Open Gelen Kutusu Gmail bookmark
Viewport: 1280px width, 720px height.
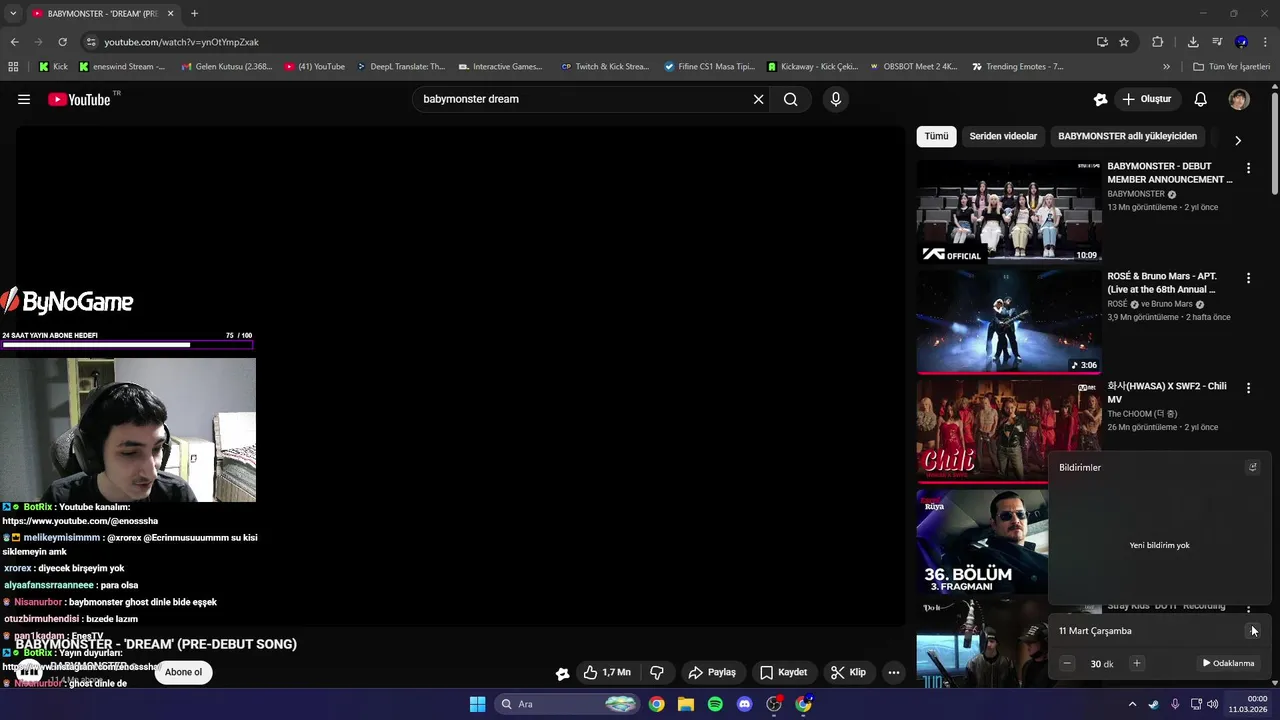pyautogui.click(x=227, y=67)
